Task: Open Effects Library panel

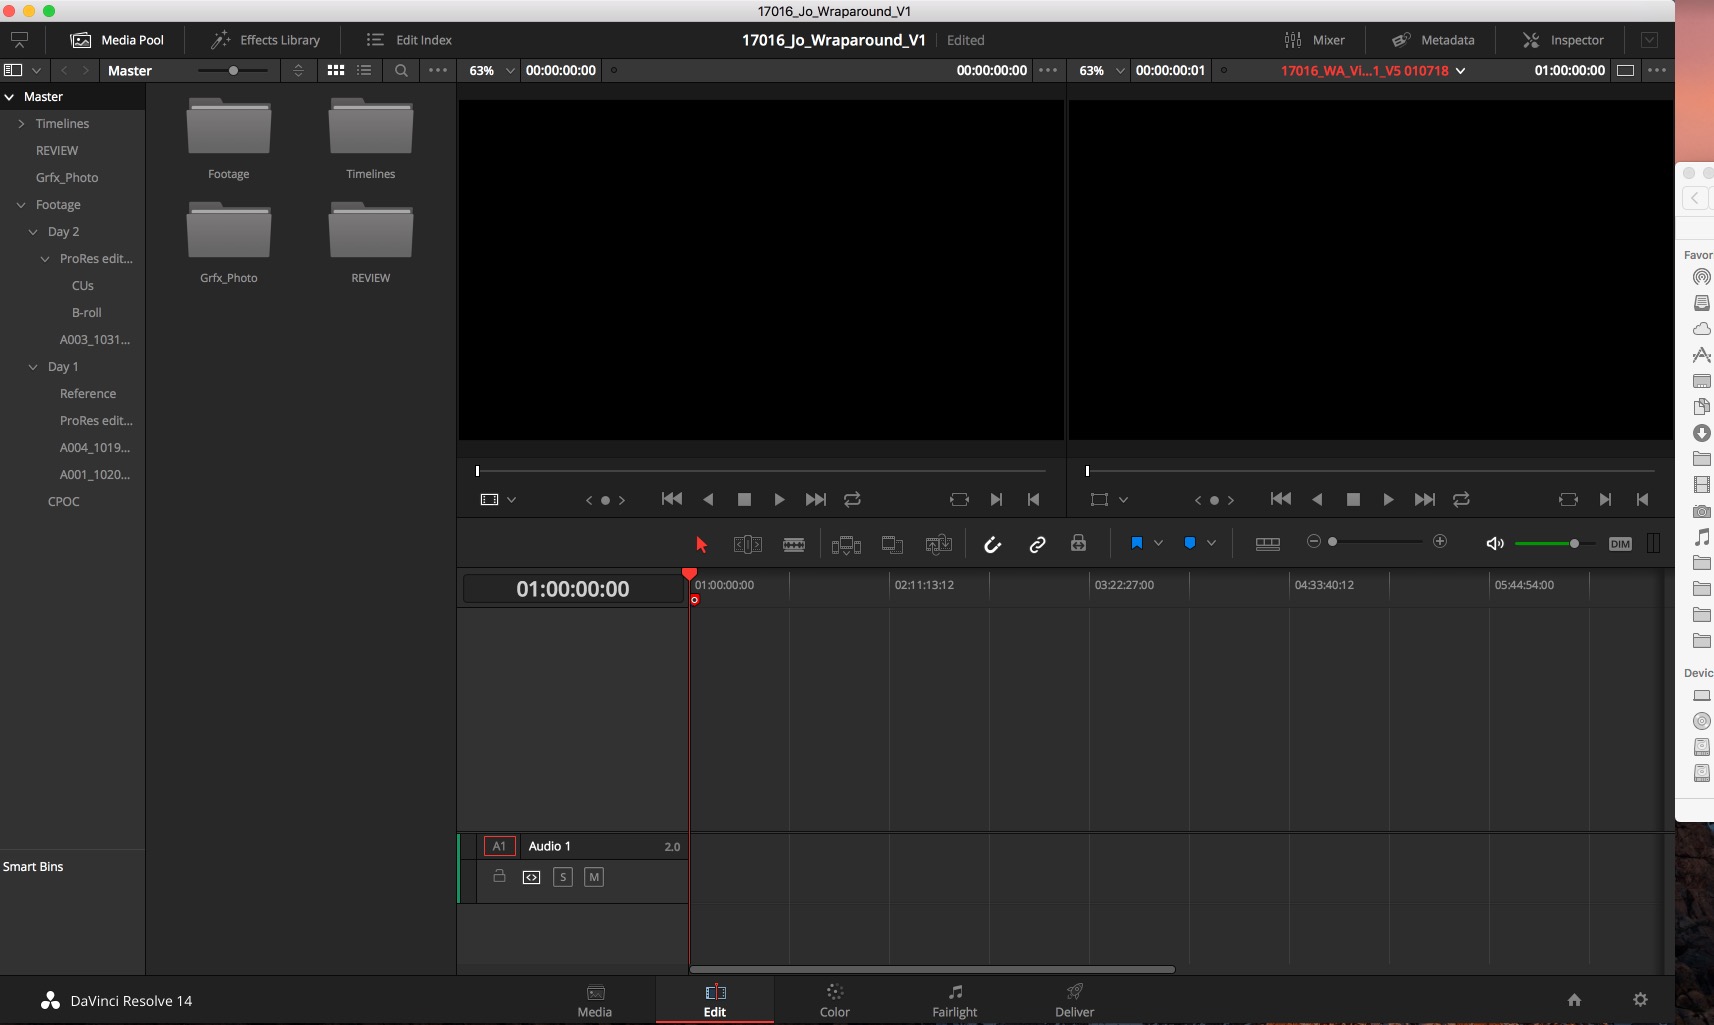Action: (265, 40)
